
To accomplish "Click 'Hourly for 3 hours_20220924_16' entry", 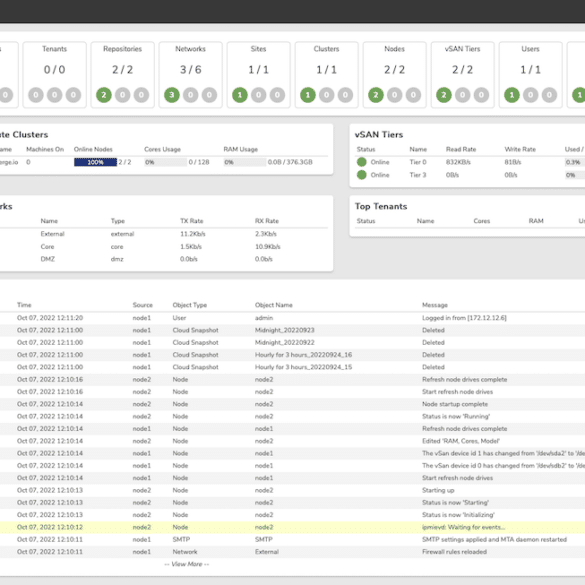I will 303,355.
